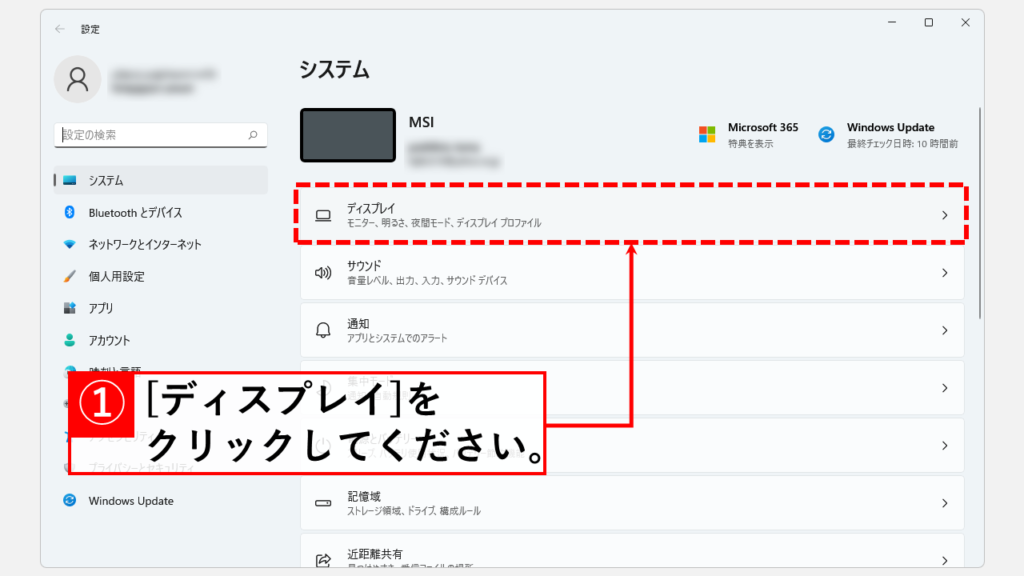Click the notification bell icon
1024x576 pixels.
click(323, 330)
